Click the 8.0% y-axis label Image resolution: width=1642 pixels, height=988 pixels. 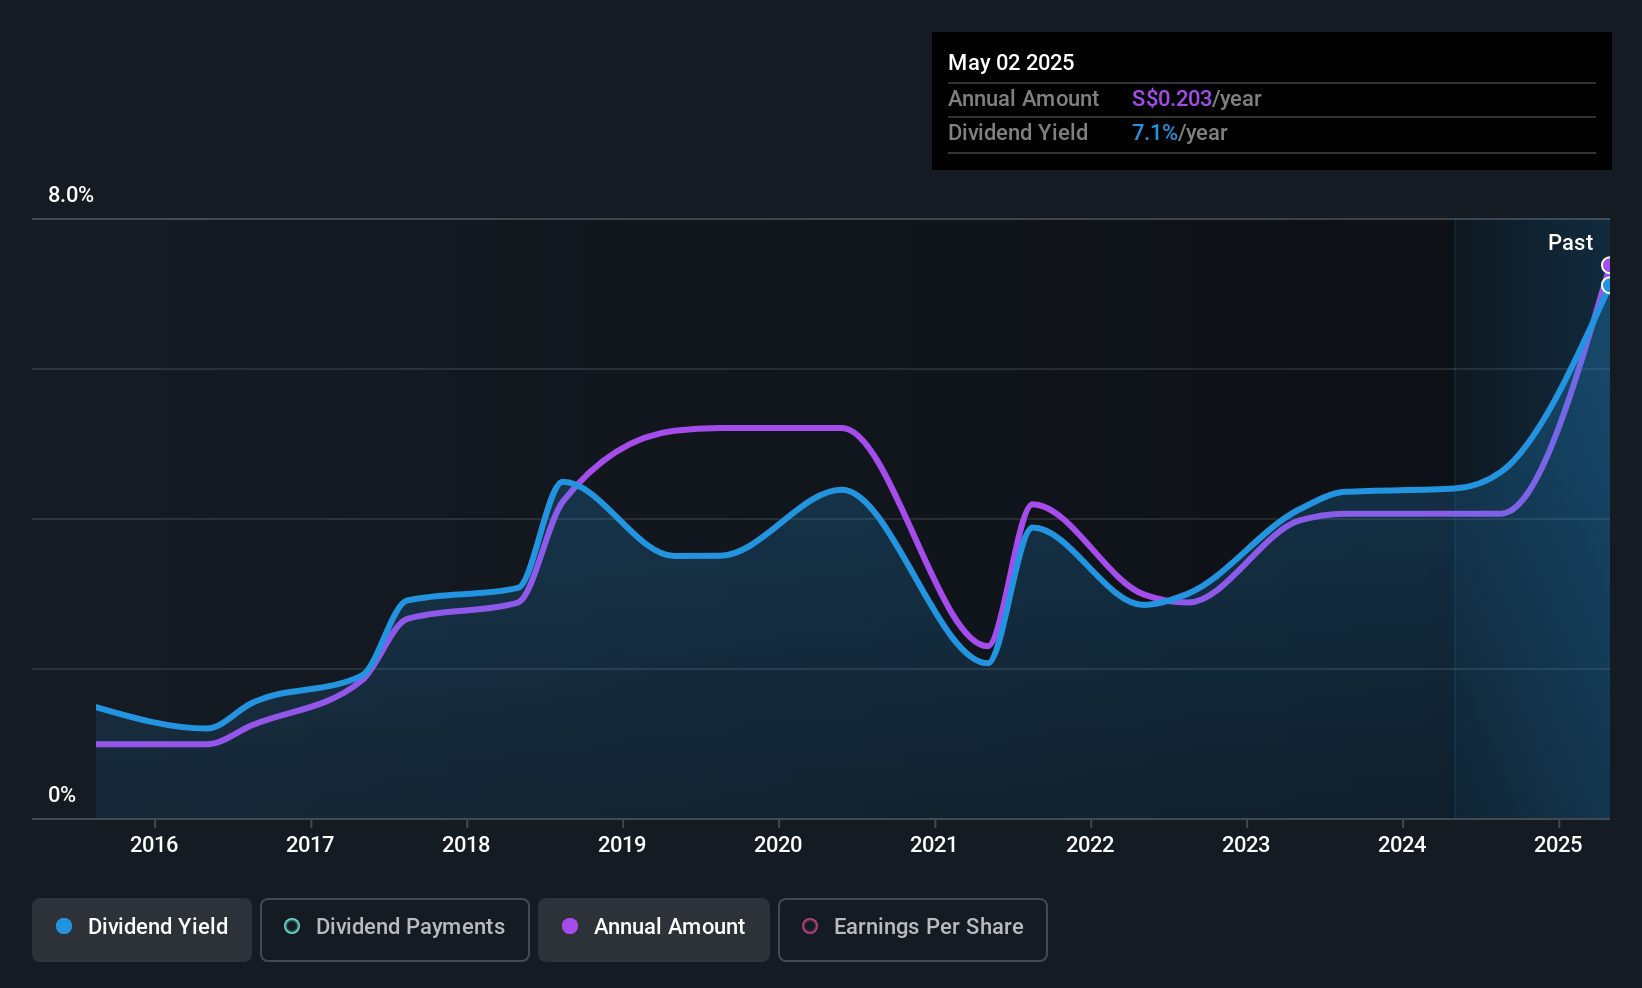[x=71, y=195]
